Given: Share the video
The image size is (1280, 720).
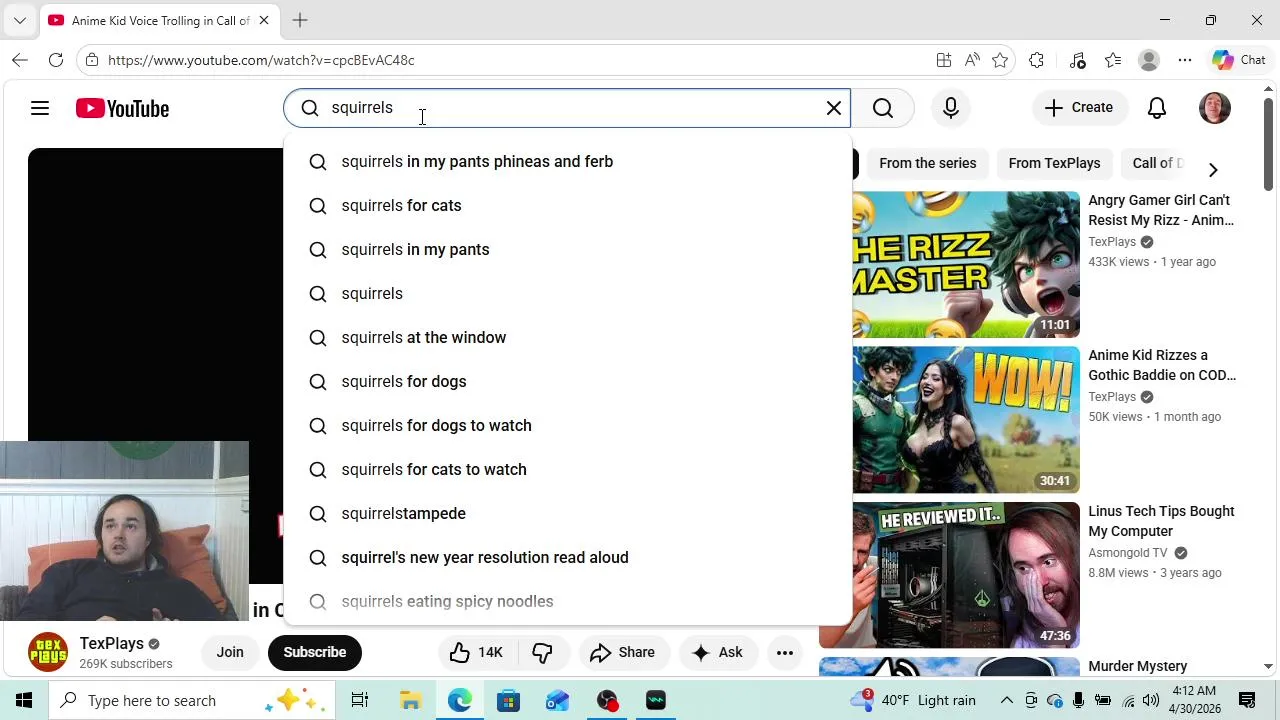Looking at the screenshot, I should 622,653.
